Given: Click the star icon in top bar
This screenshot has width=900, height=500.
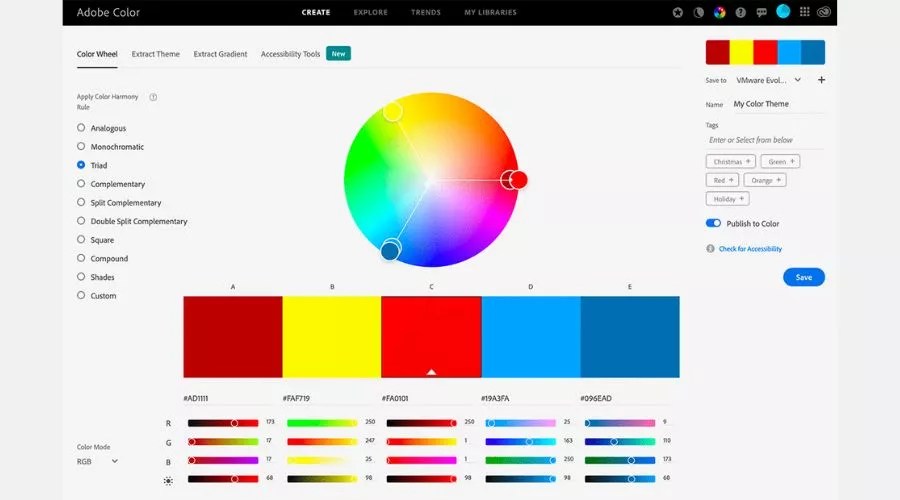Looking at the screenshot, I should (x=678, y=12).
